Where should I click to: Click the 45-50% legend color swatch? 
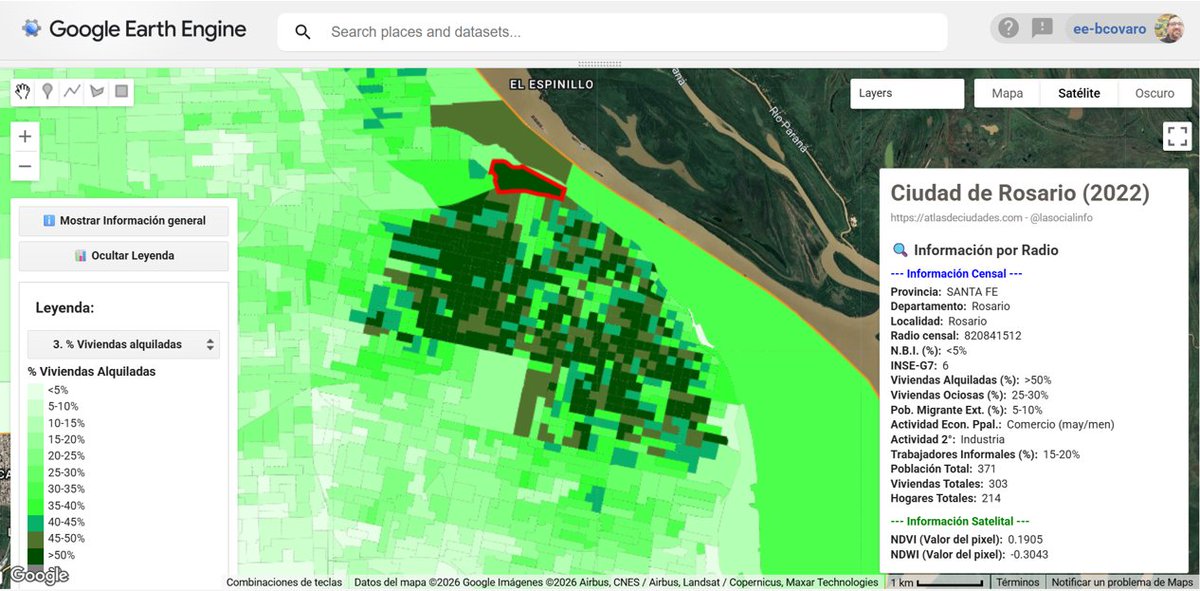coord(35,538)
